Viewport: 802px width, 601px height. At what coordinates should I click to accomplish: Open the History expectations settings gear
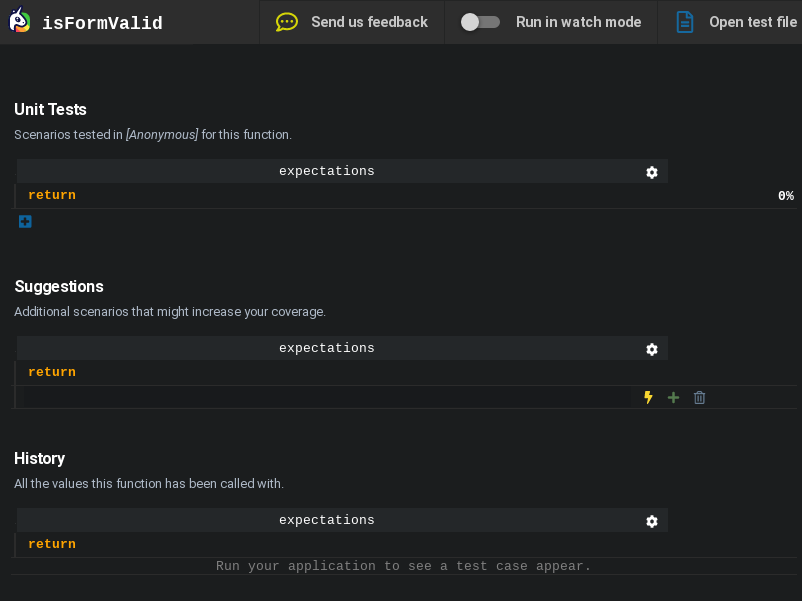[652, 521]
